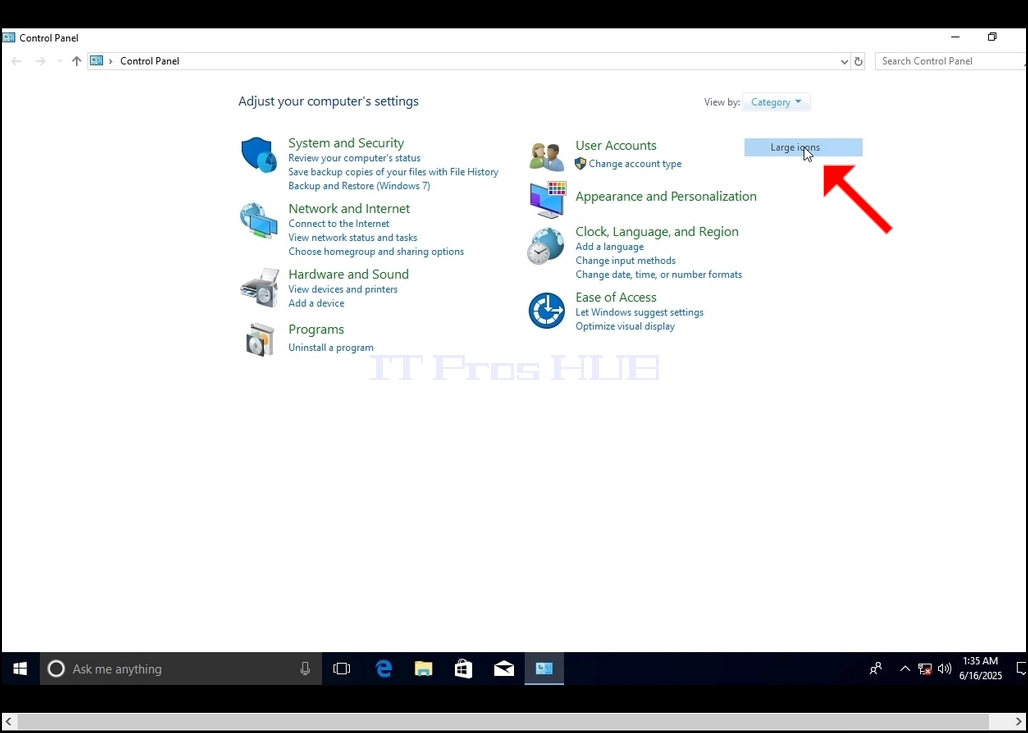
Task: Click the volume speaker tray icon
Action: pyautogui.click(x=945, y=669)
